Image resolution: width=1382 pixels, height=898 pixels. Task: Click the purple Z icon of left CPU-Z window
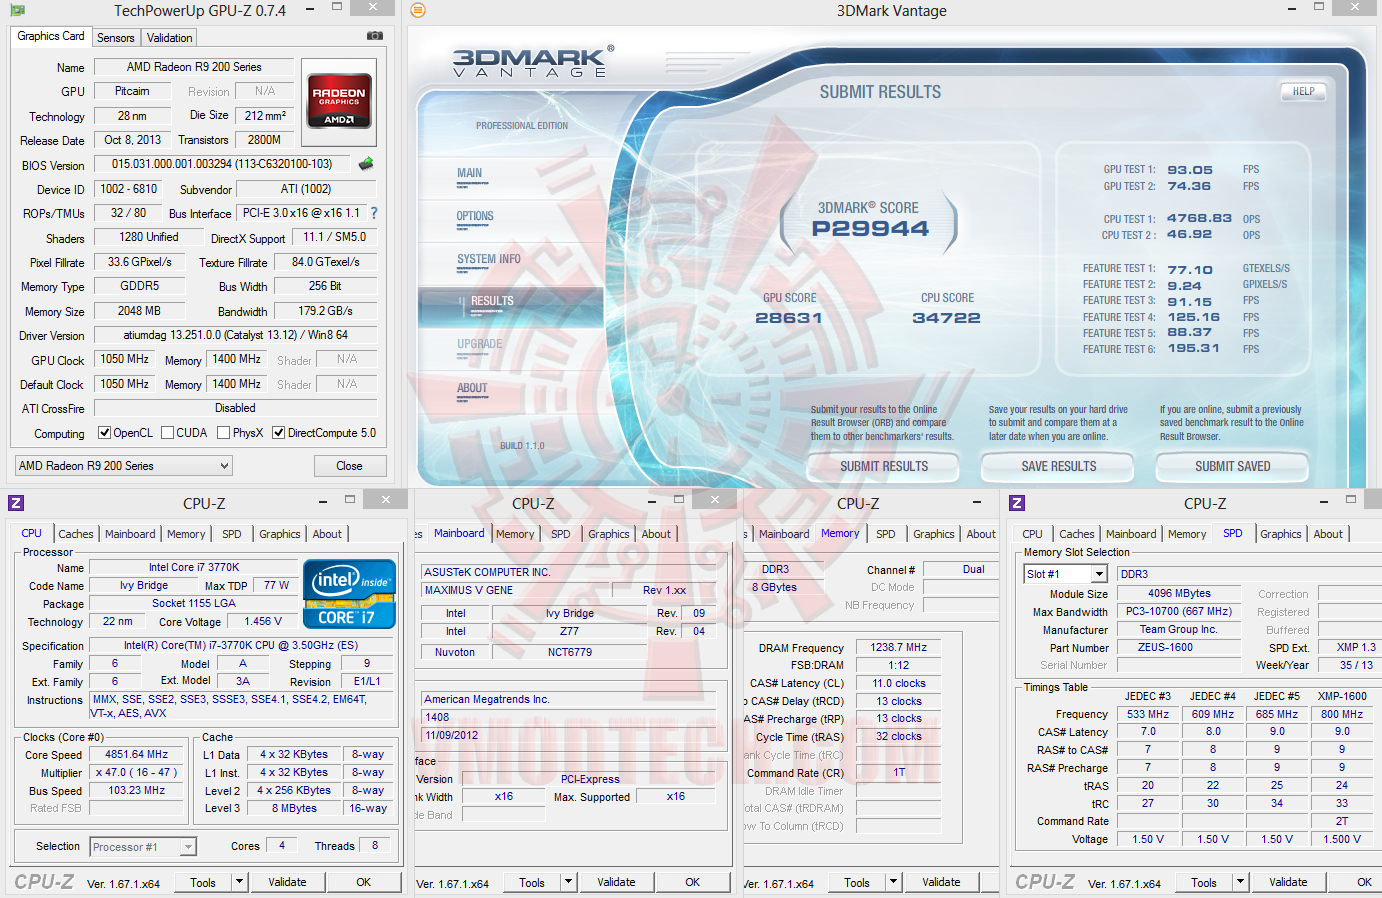click(16, 503)
